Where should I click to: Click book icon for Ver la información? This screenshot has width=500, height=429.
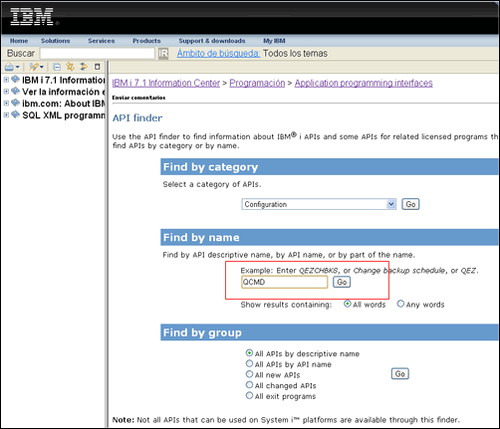tap(15, 91)
